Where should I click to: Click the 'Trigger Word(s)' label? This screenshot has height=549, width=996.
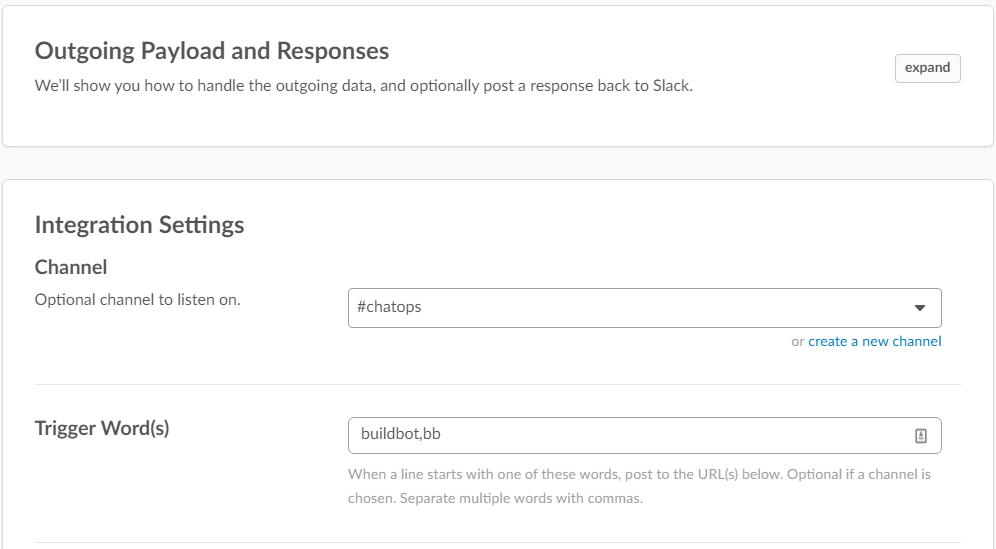[102, 428]
